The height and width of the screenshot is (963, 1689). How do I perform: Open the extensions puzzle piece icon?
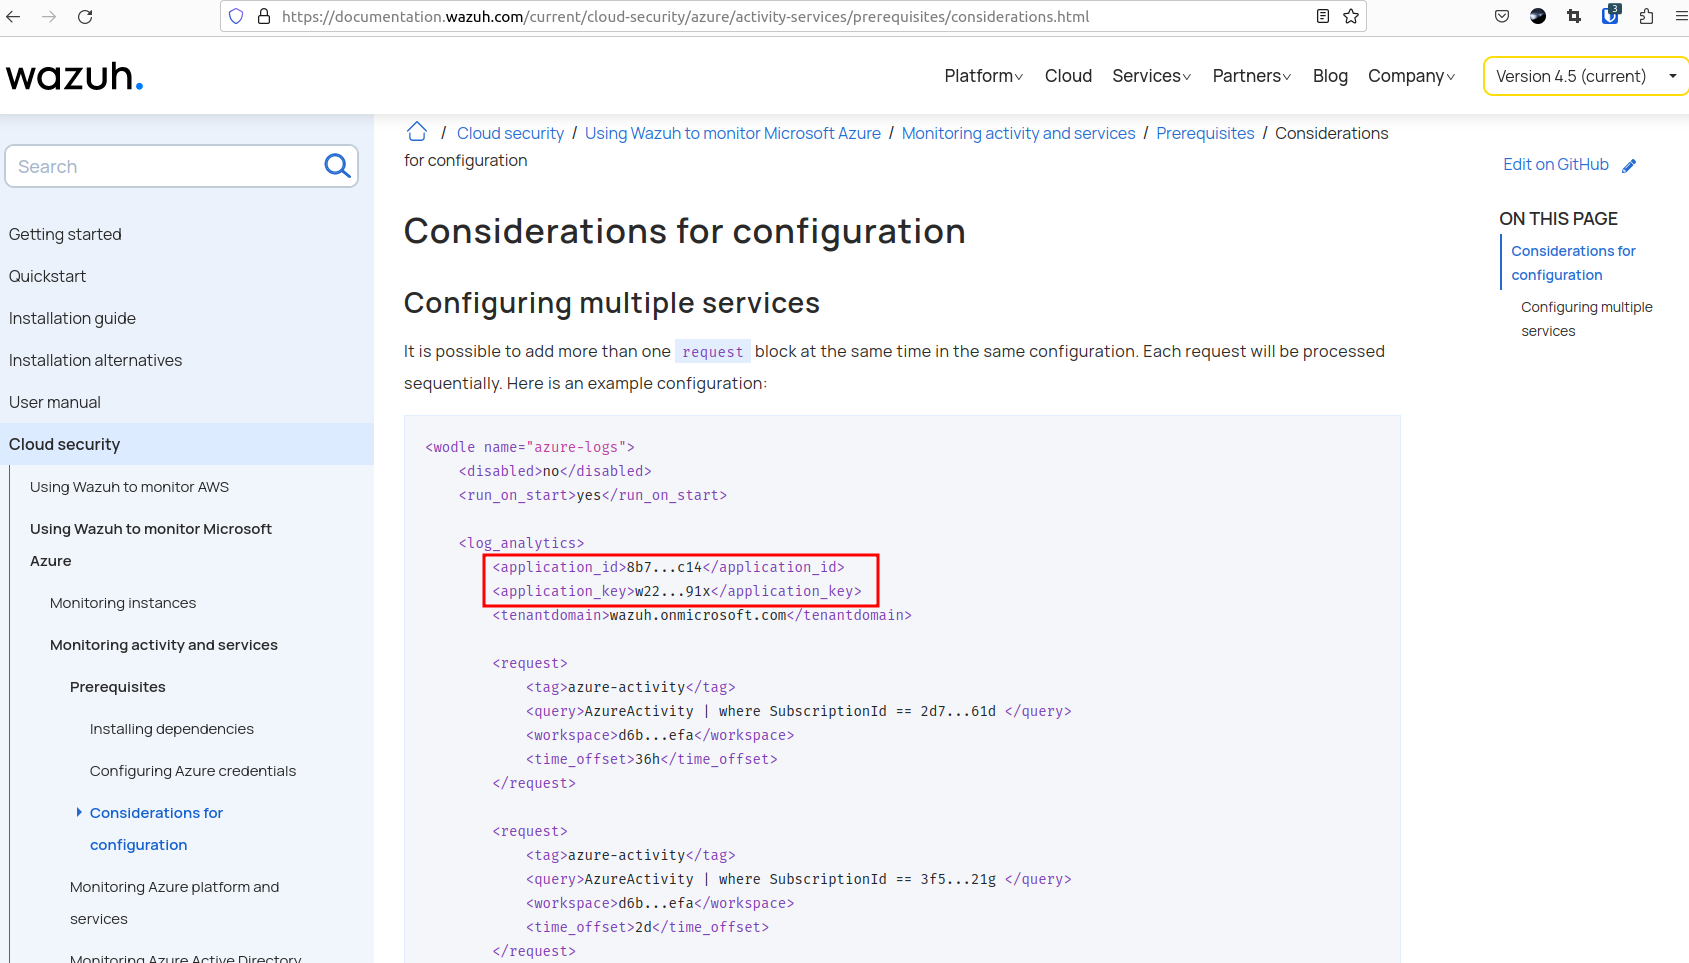[x=1646, y=16]
